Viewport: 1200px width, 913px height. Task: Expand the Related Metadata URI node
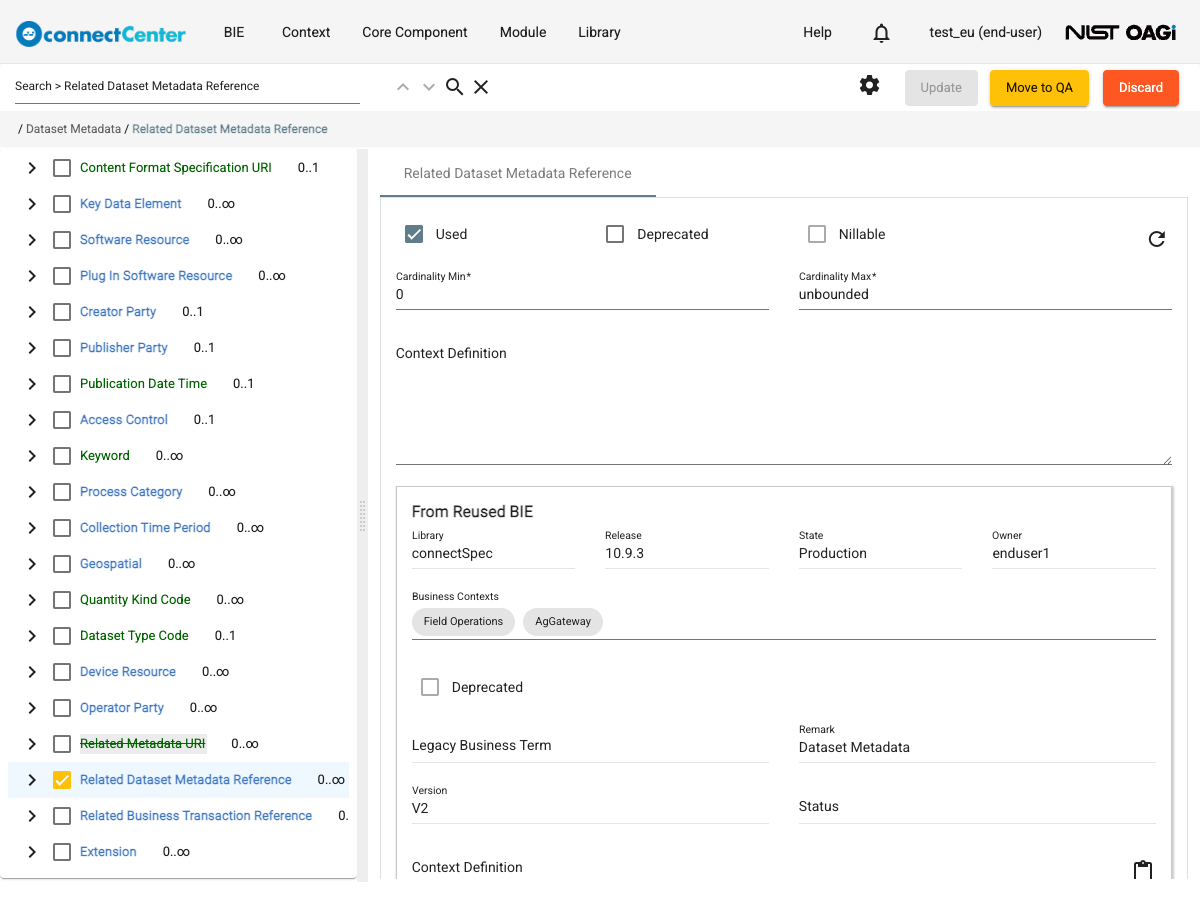[x=32, y=744]
